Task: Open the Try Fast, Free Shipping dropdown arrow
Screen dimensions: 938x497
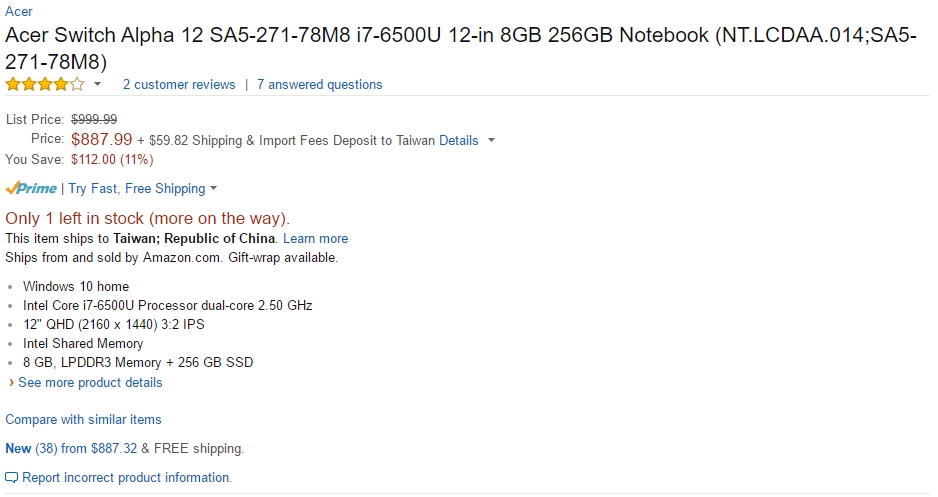Action: 214,189
